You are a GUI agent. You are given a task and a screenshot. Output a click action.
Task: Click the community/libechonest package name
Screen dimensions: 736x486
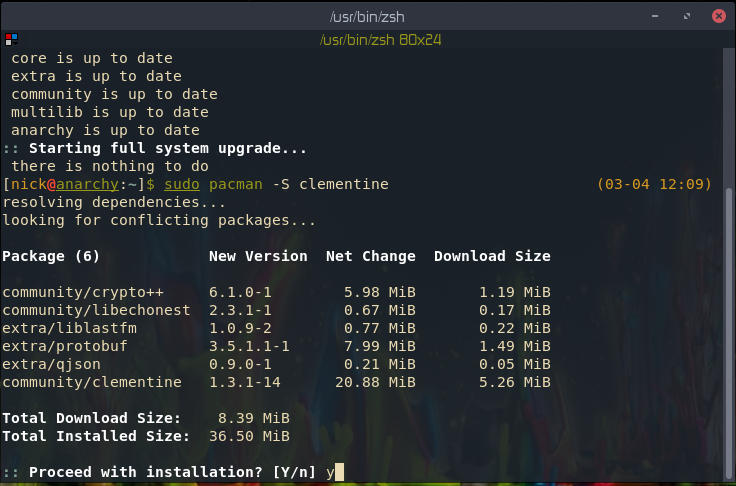pos(96,310)
